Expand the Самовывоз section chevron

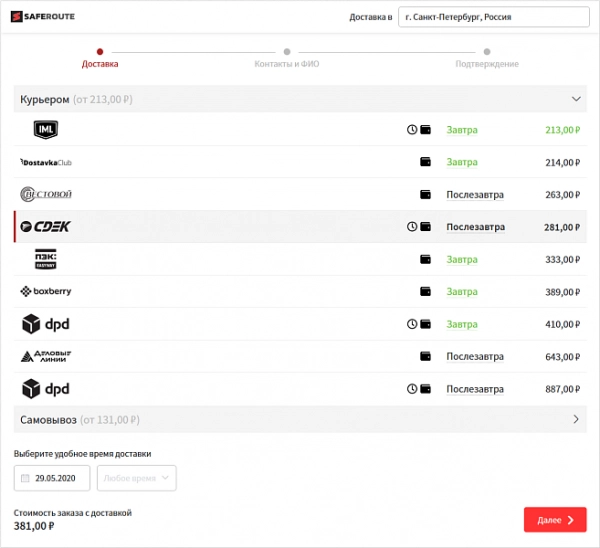pos(576,419)
